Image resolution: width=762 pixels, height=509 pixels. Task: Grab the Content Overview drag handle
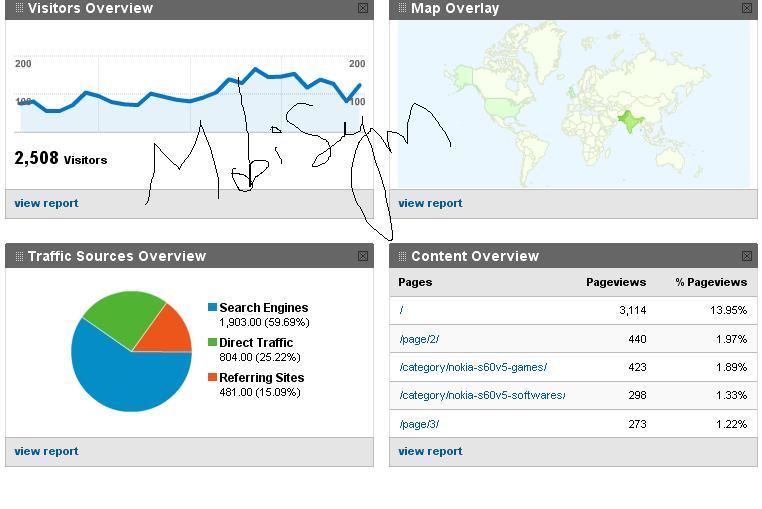click(403, 256)
